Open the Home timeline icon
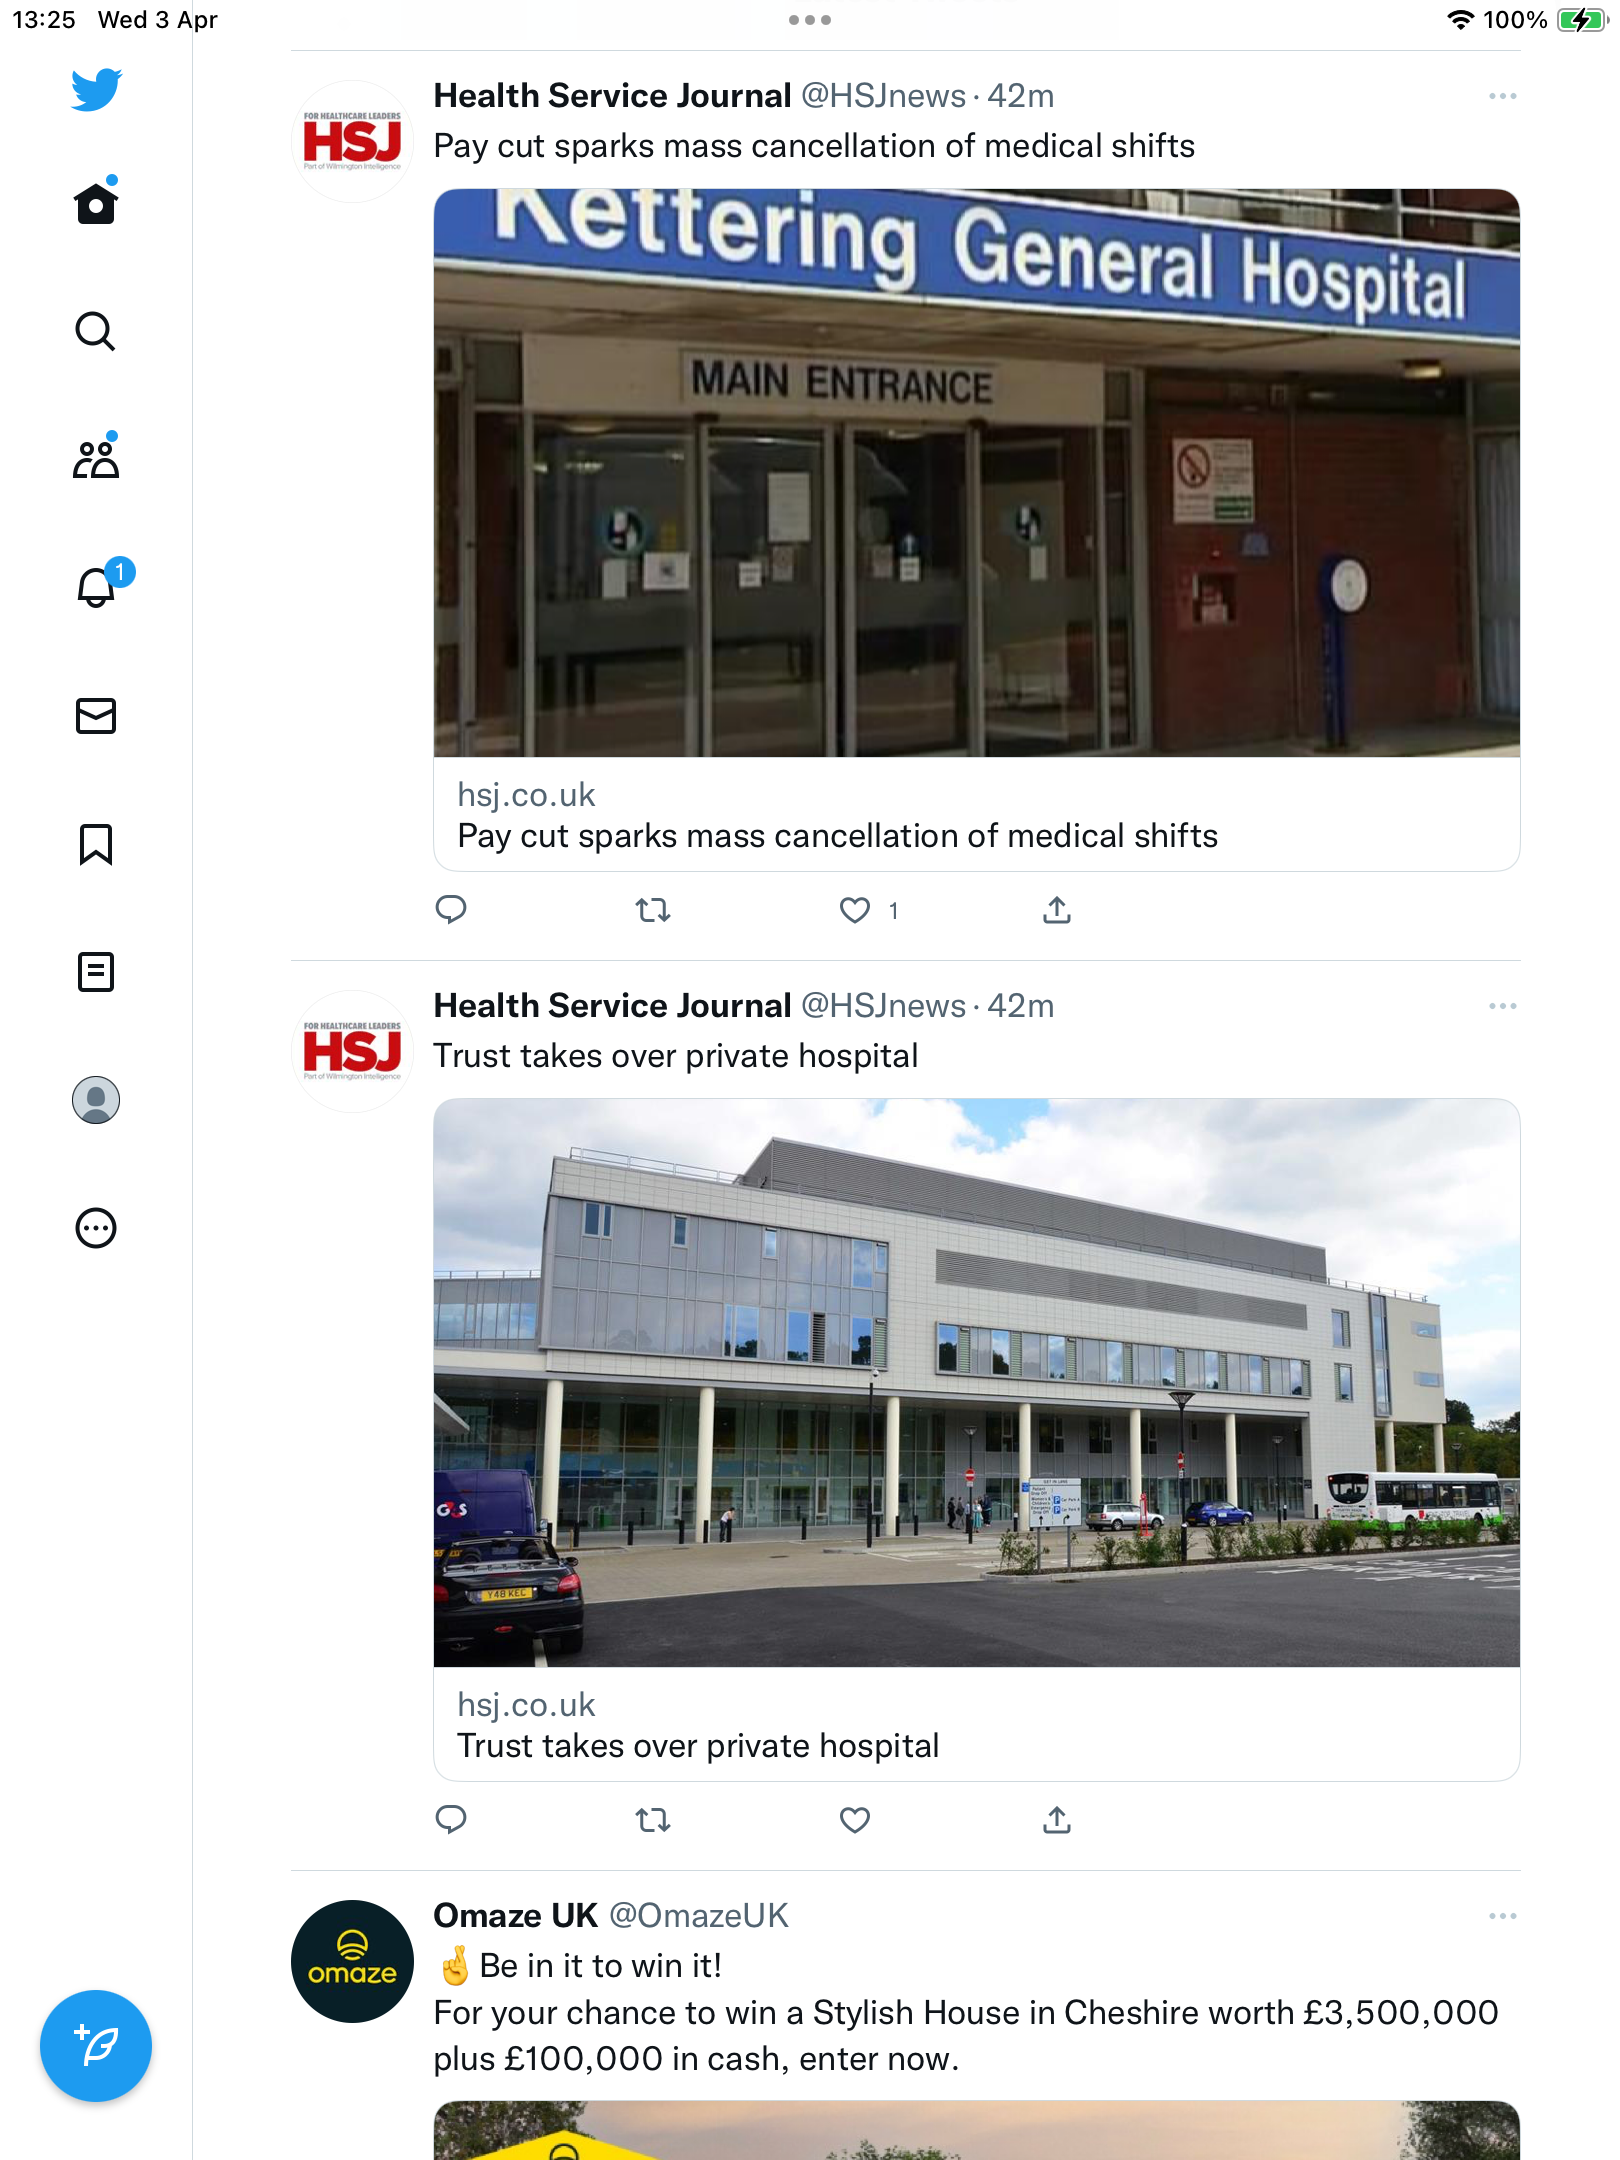The width and height of the screenshot is (1620, 2160). tap(96, 203)
